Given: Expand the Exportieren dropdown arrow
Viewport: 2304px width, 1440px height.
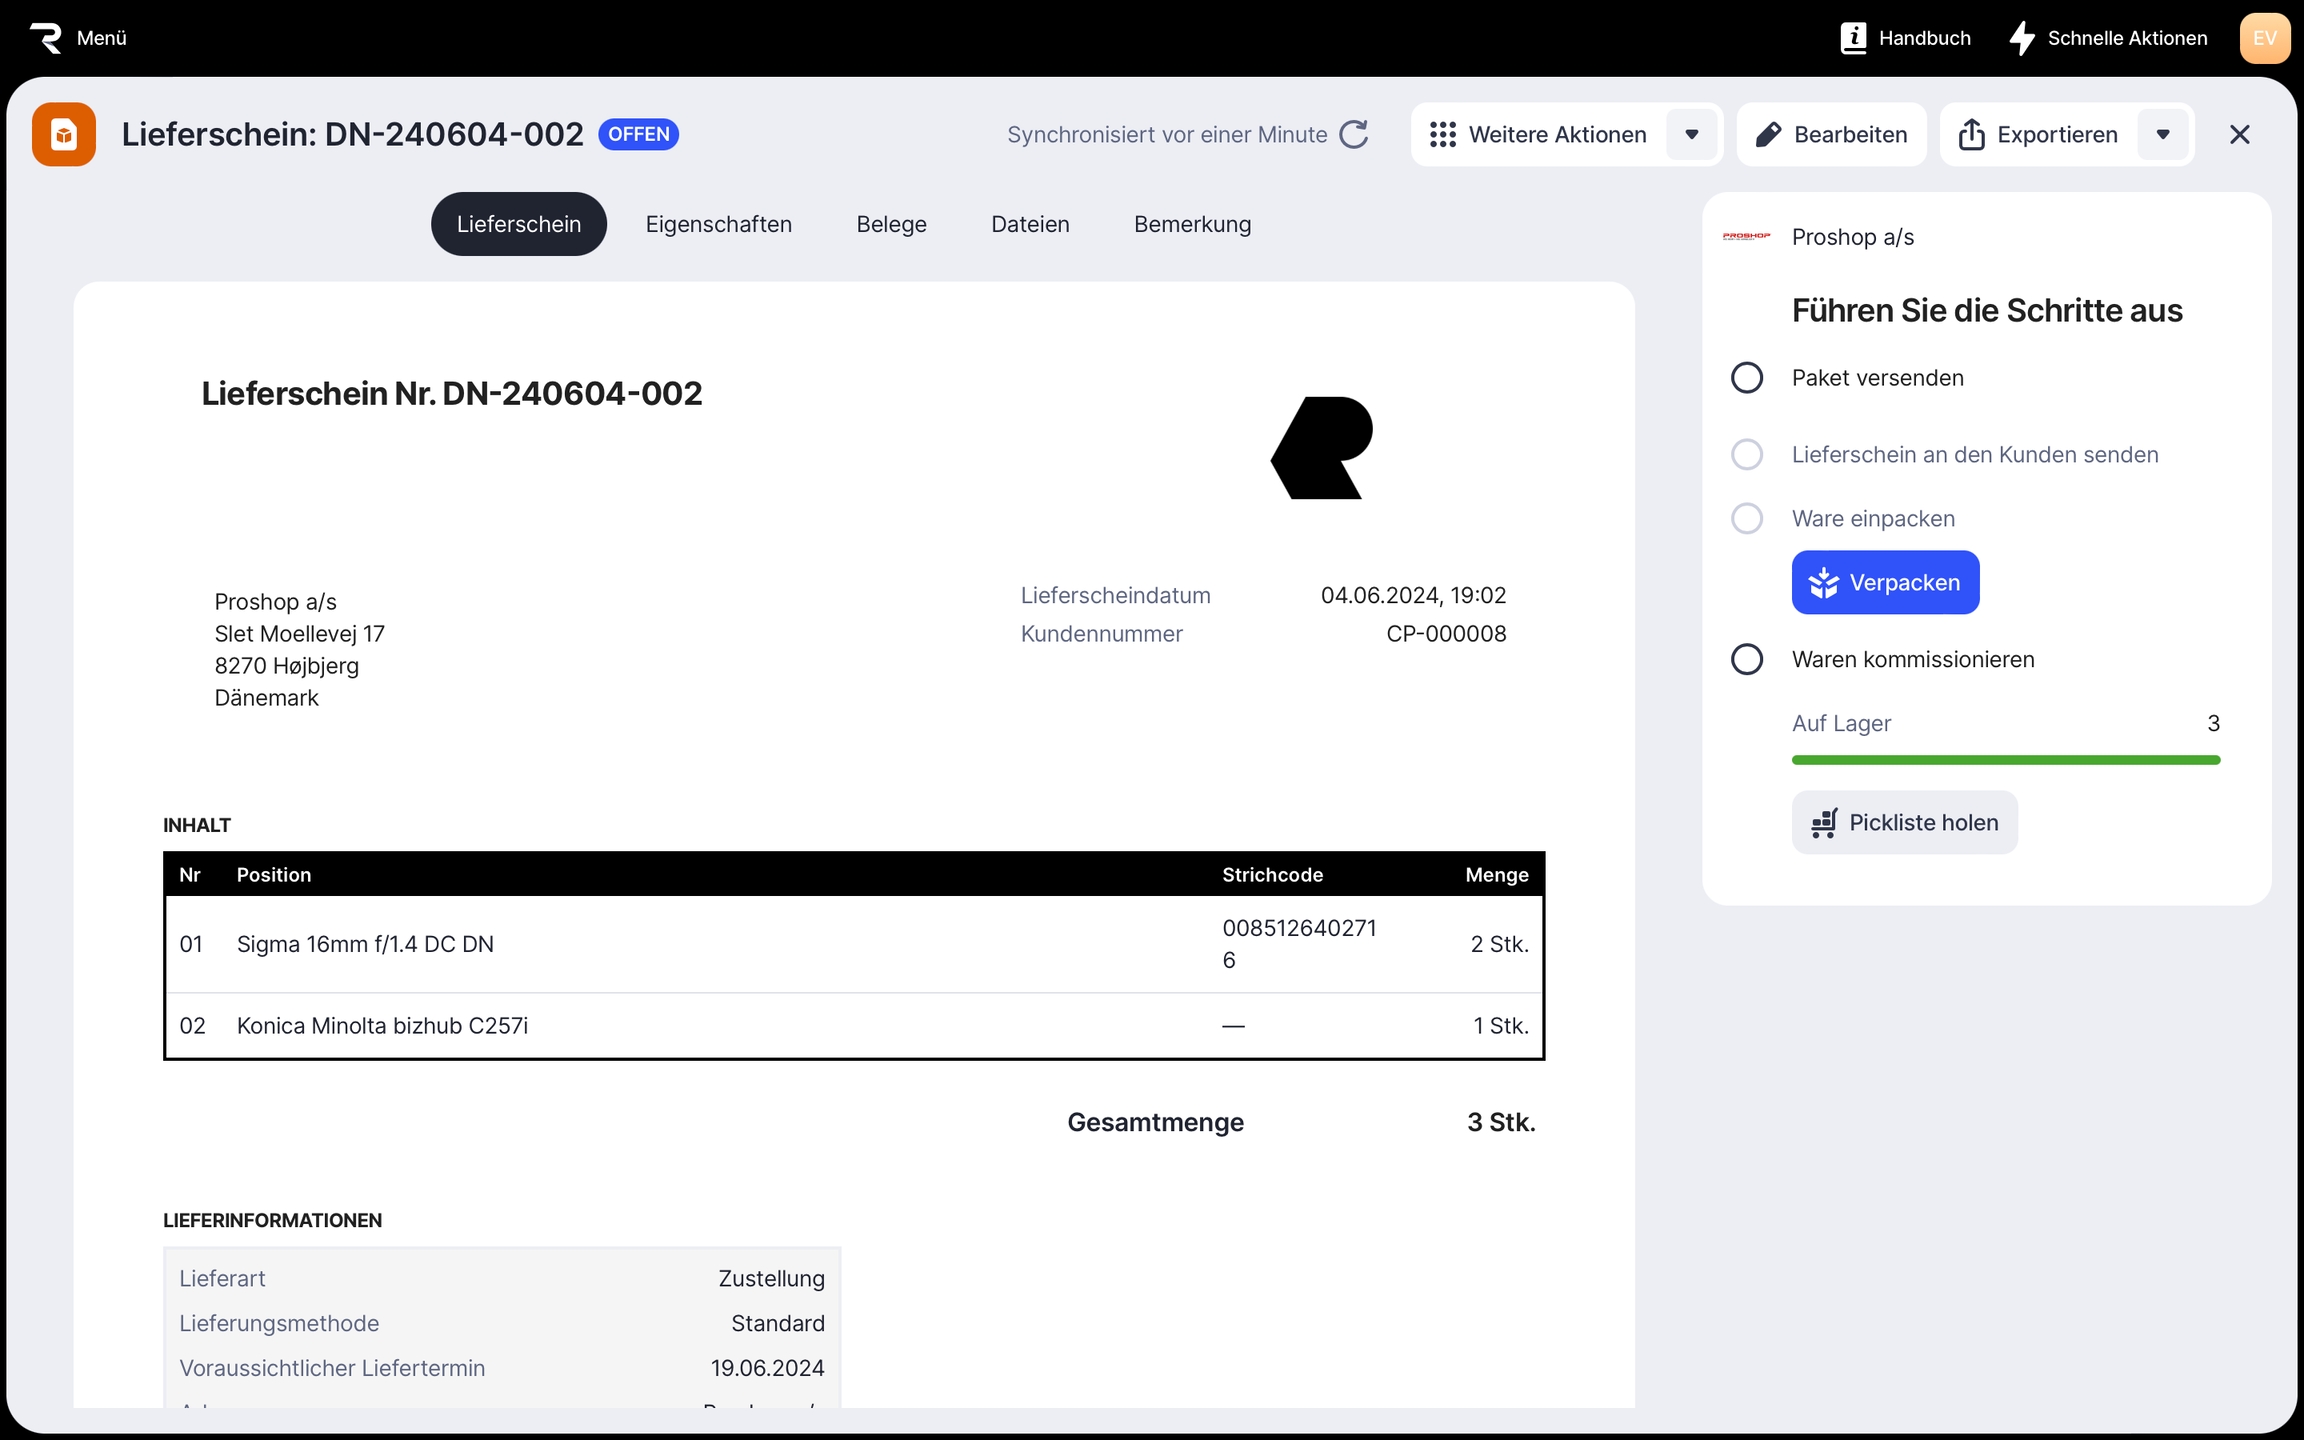Looking at the screenshot, I should click(x=2163, y=134).
